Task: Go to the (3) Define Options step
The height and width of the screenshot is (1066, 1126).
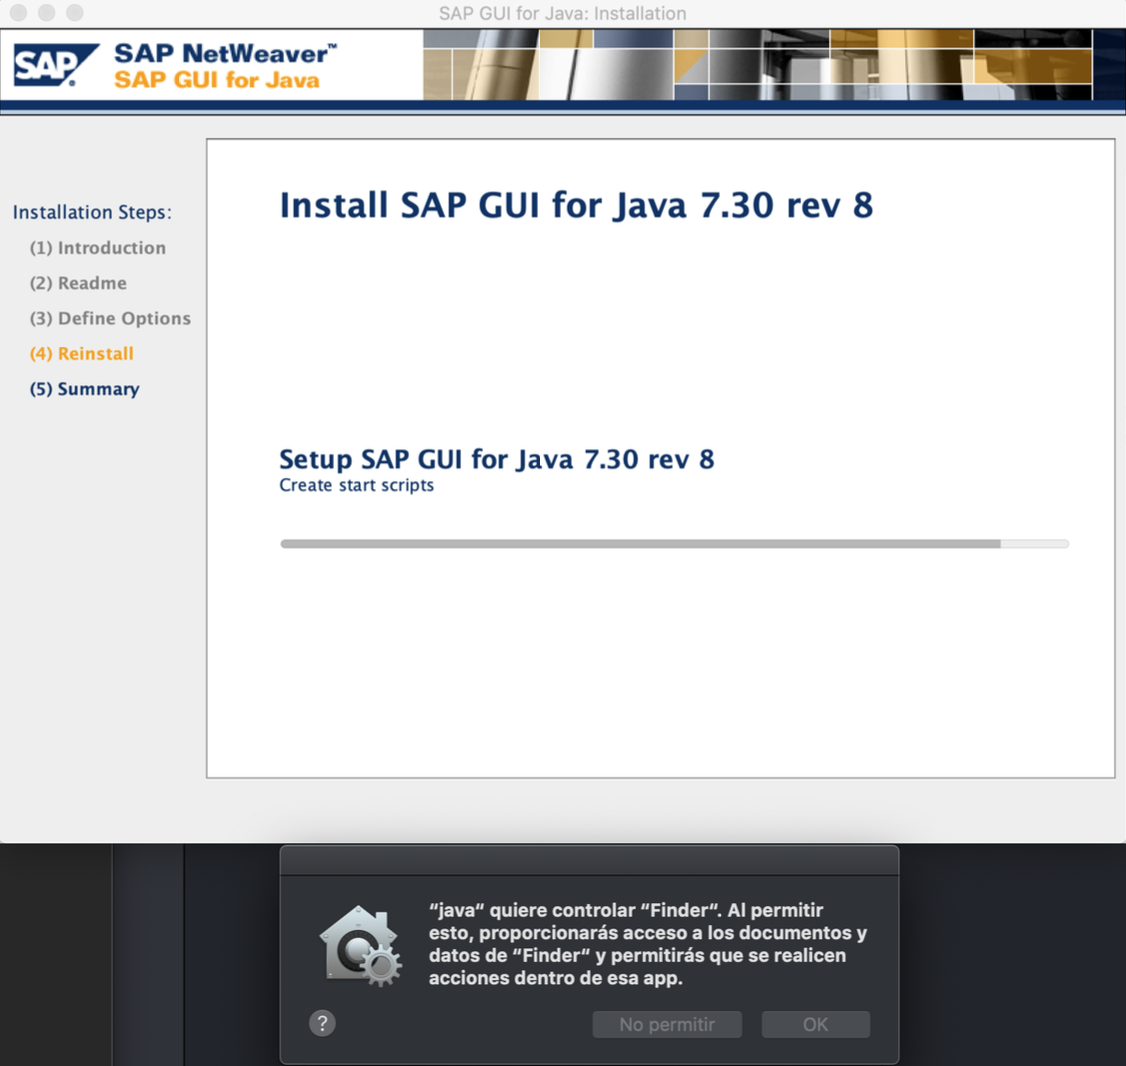Action: (110, 318)
